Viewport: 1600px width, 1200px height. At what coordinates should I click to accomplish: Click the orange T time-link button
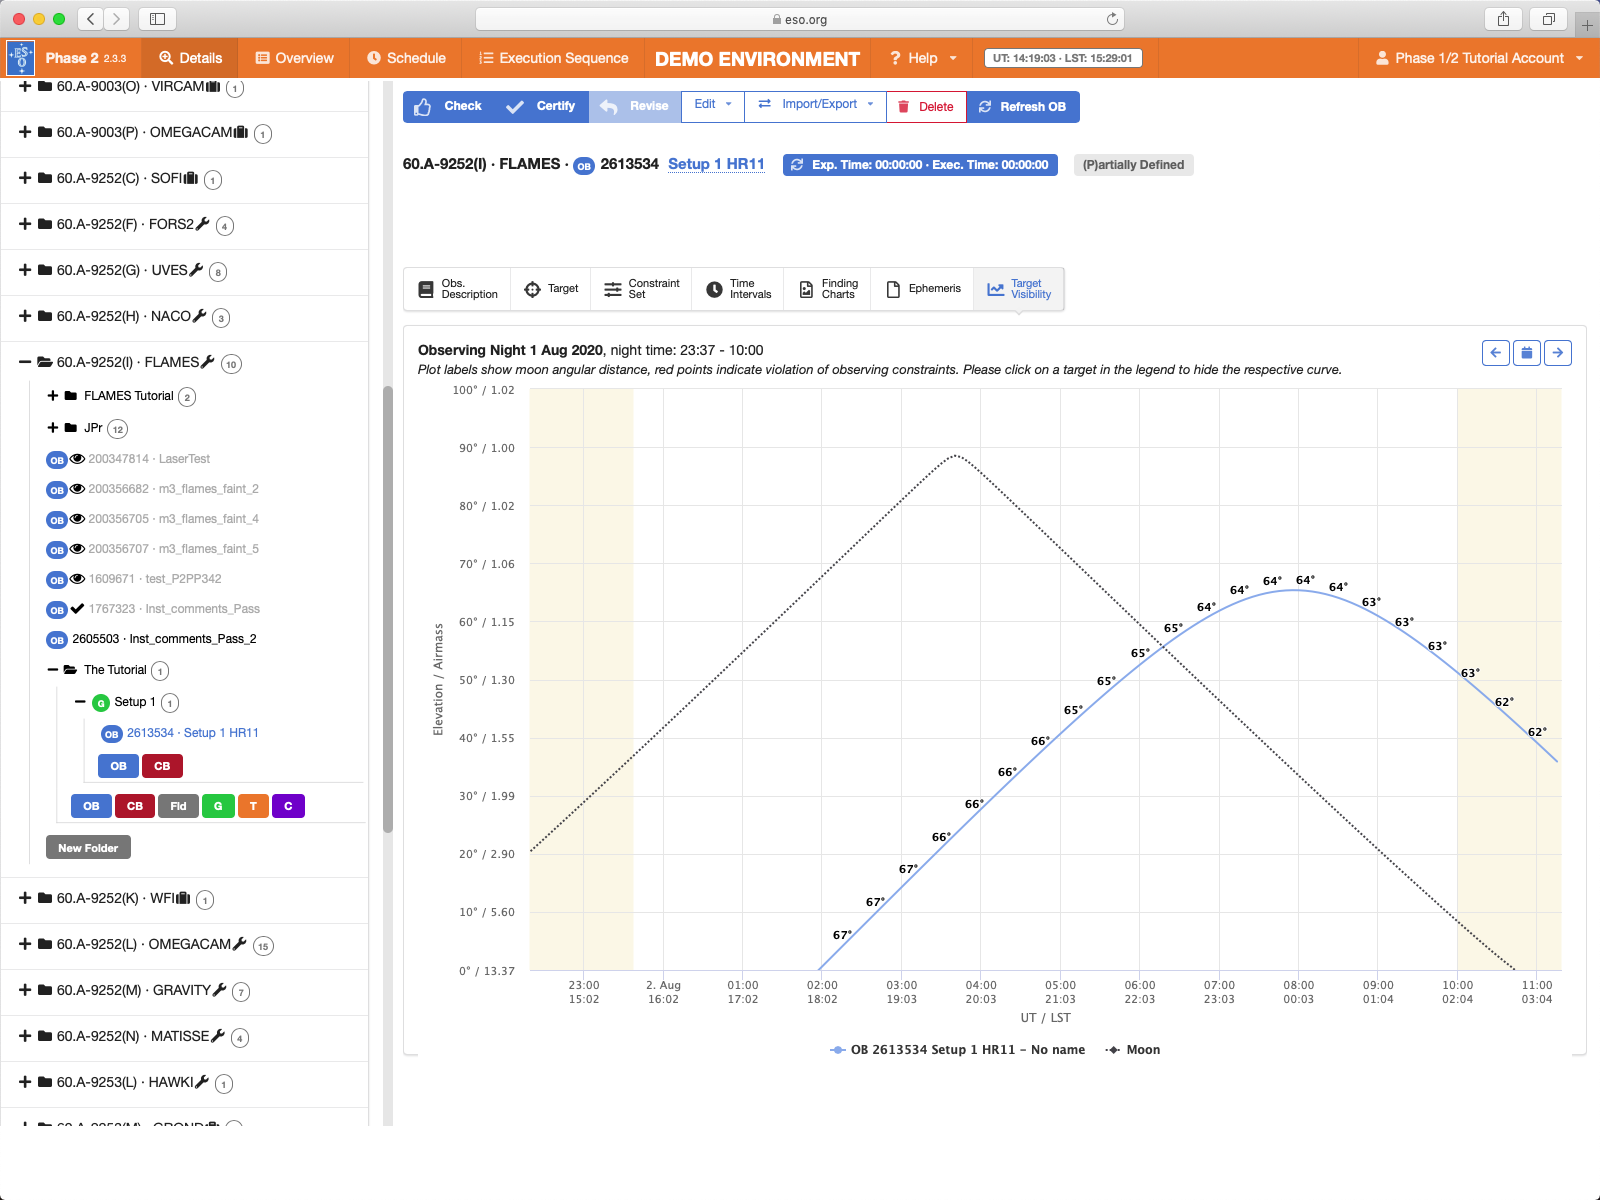coord(253,806)
